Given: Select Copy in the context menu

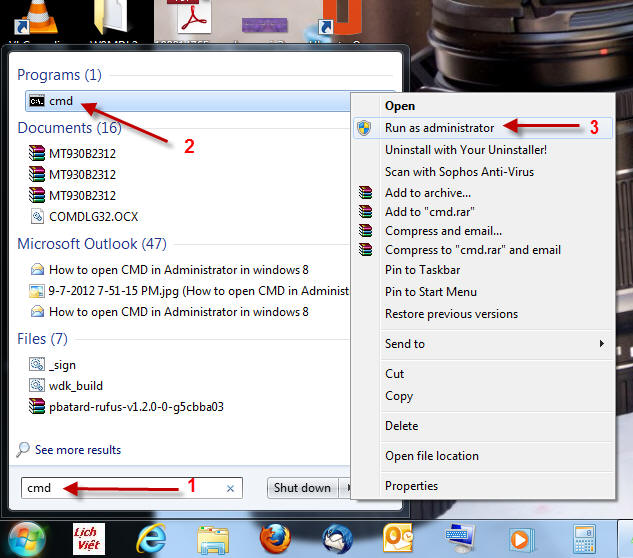Looking at the screenshot, I should 399,396.
